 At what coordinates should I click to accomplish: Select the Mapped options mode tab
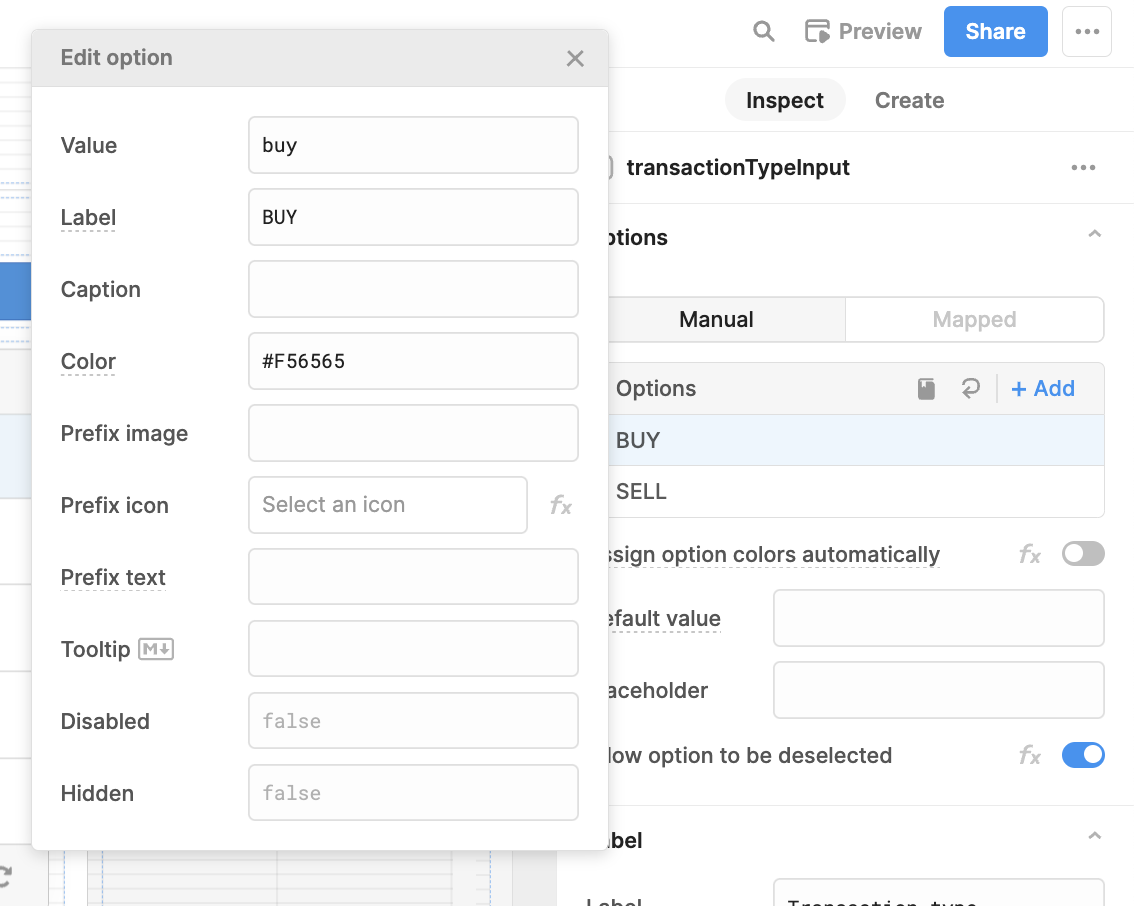(x=974, y=320)
